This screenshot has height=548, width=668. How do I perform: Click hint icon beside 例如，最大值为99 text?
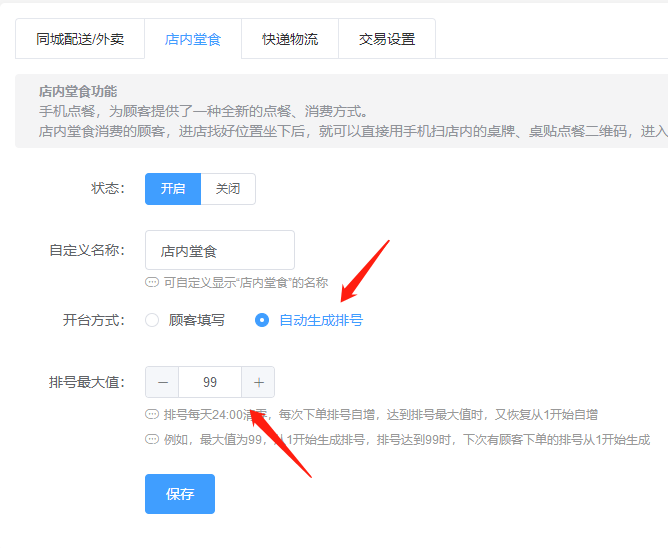152,439
